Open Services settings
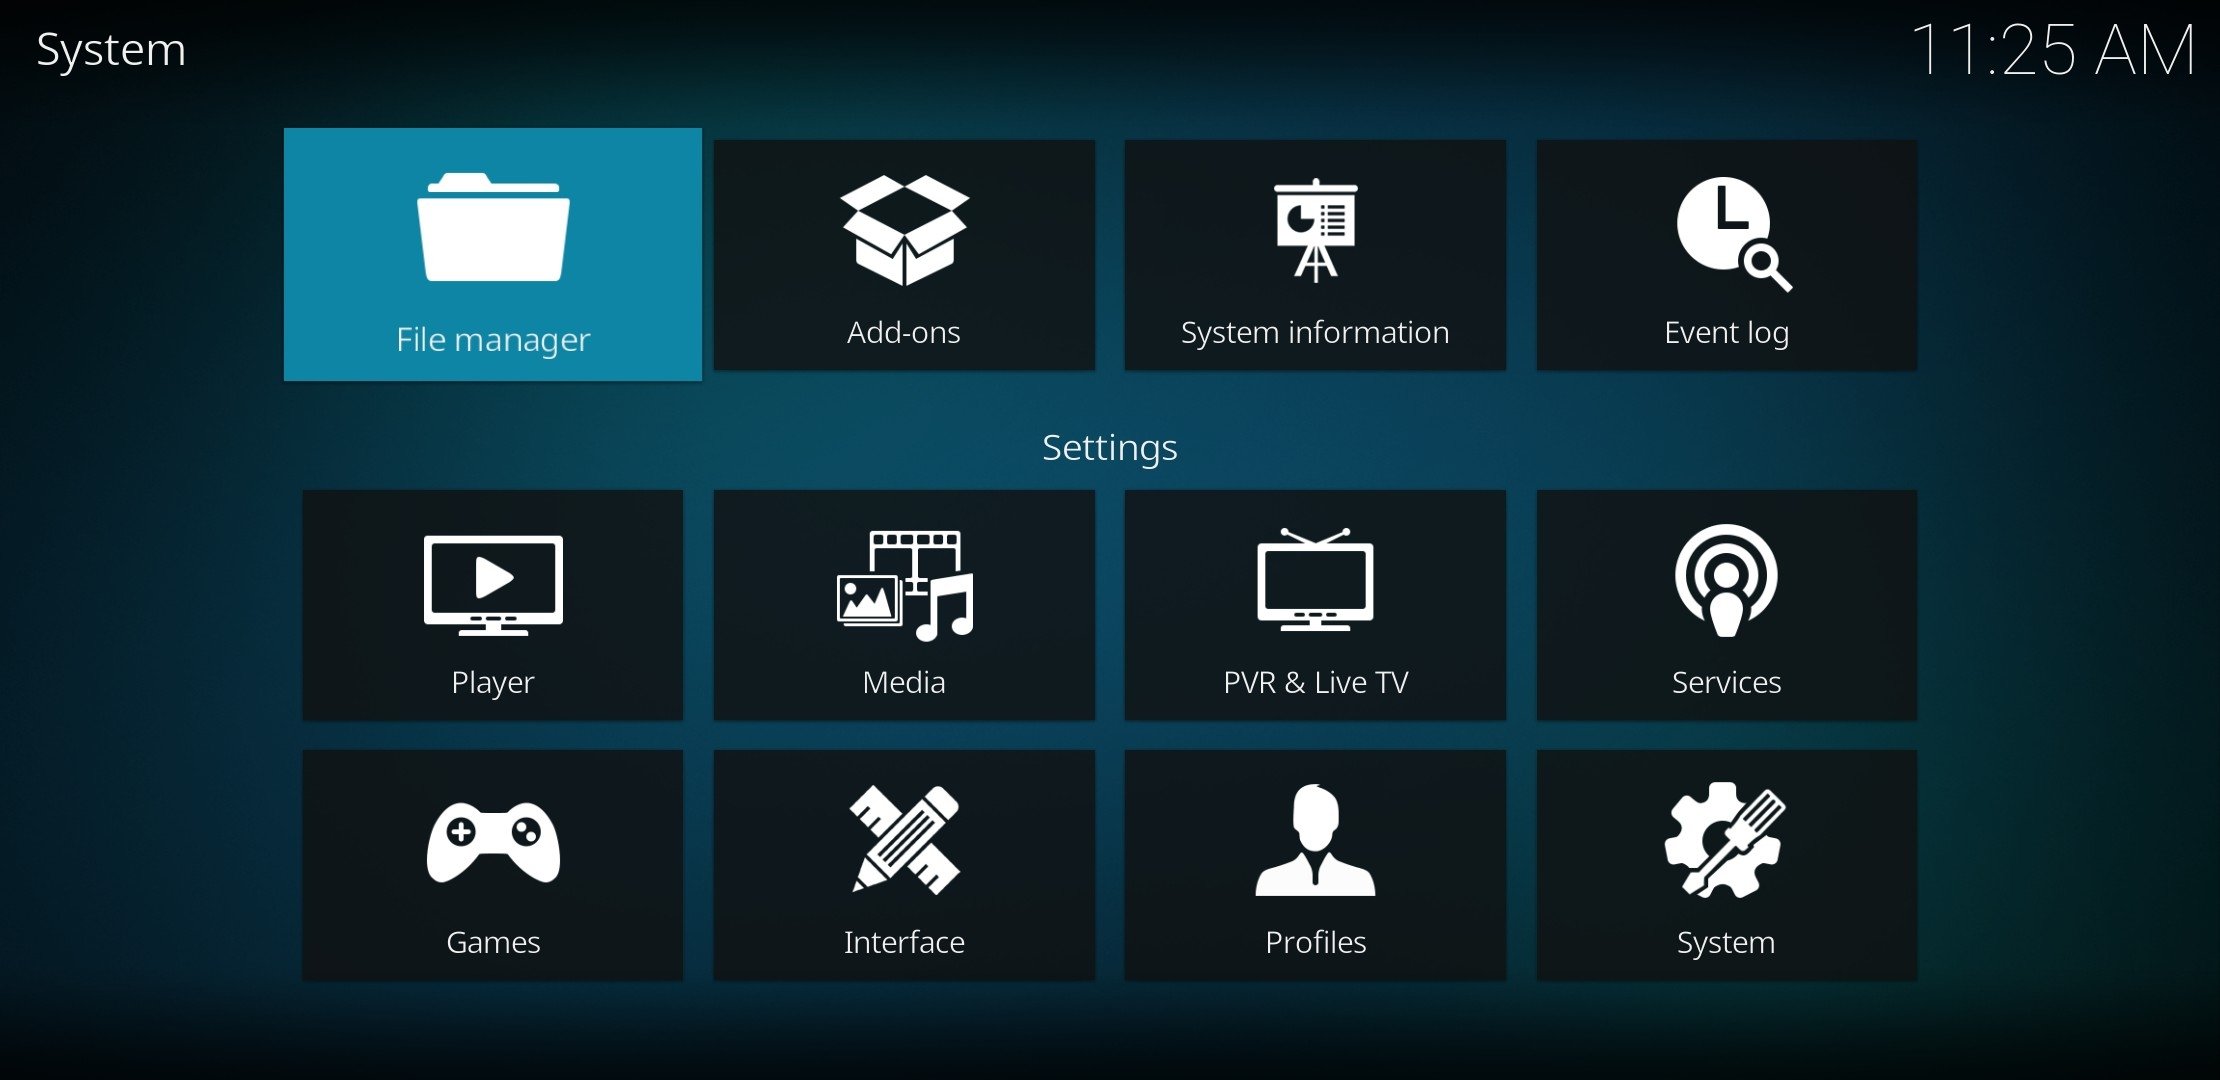 (x=1724, y=609)
